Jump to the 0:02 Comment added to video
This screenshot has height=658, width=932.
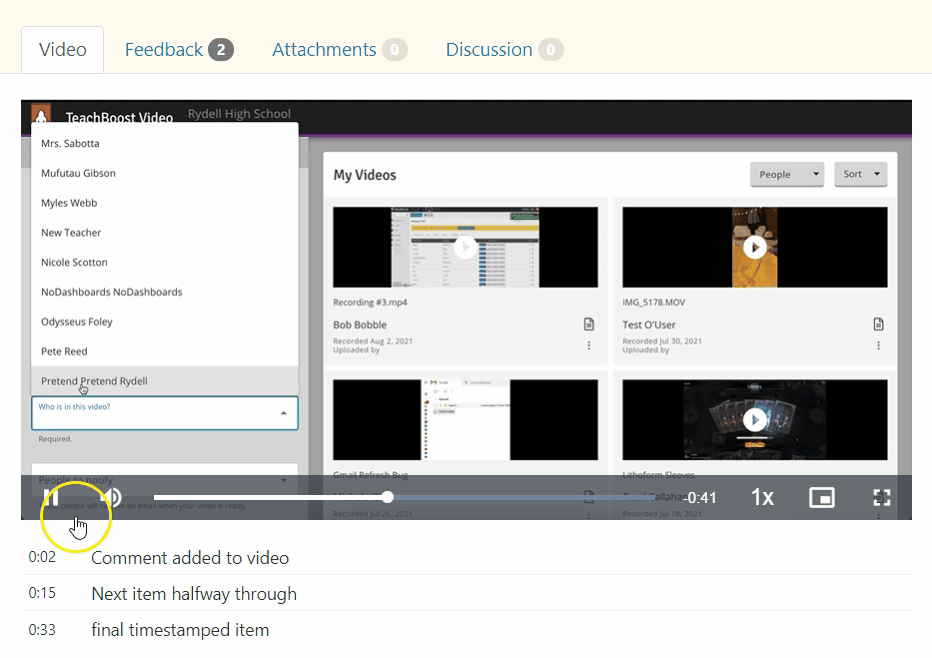click(x=466, y=558)
